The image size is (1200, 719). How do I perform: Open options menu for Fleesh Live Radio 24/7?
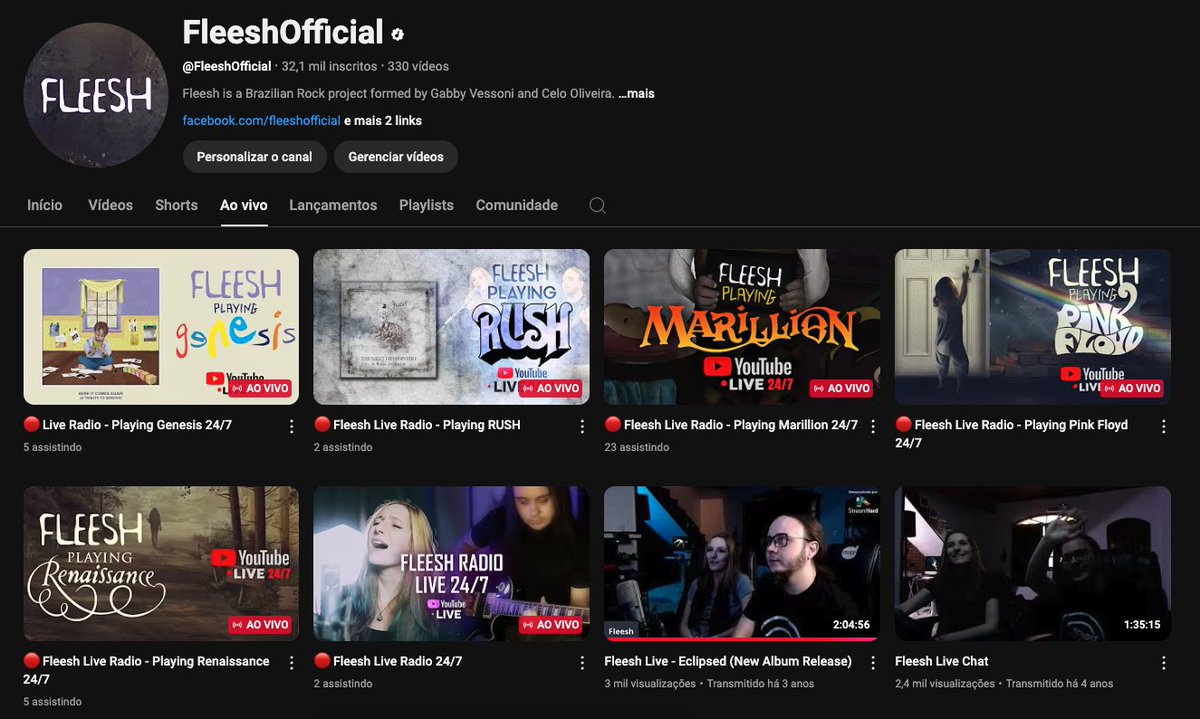click(582, 662)
